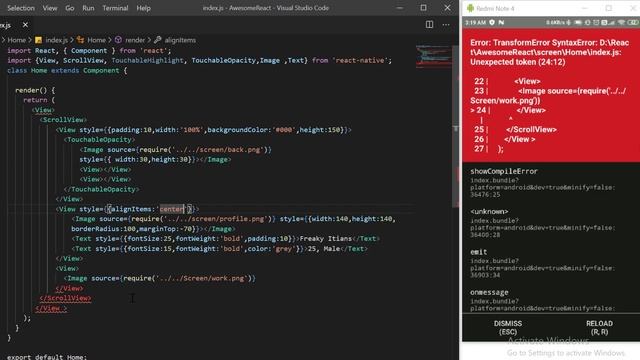Click the 'Freaky Itians' text in code
This screenshot has width=640, height=360.
pos(326,239)
